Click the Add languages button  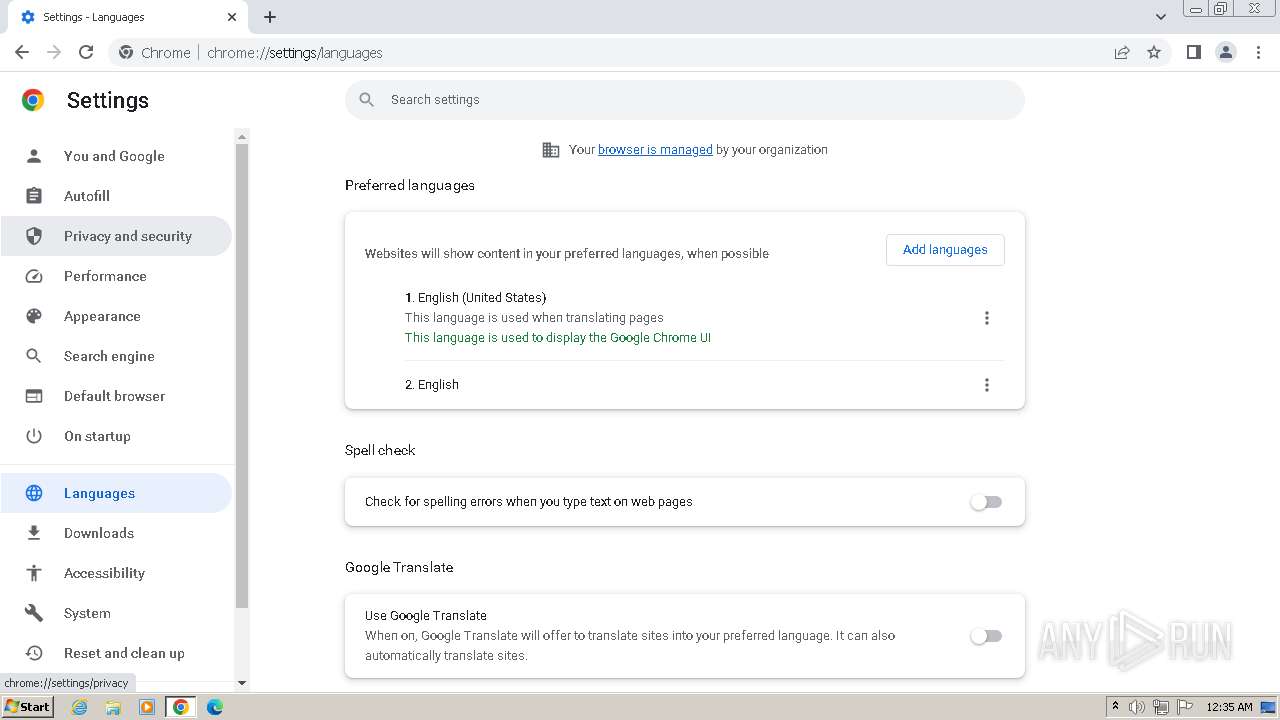click(944, 250)
